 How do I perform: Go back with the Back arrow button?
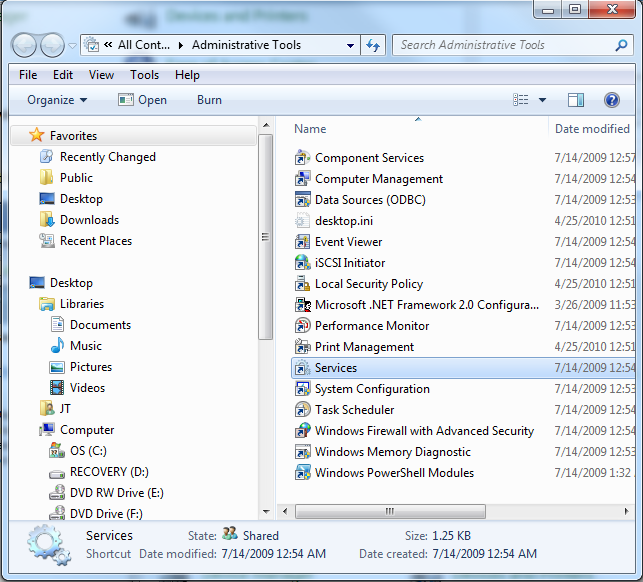tap(24, 45)
